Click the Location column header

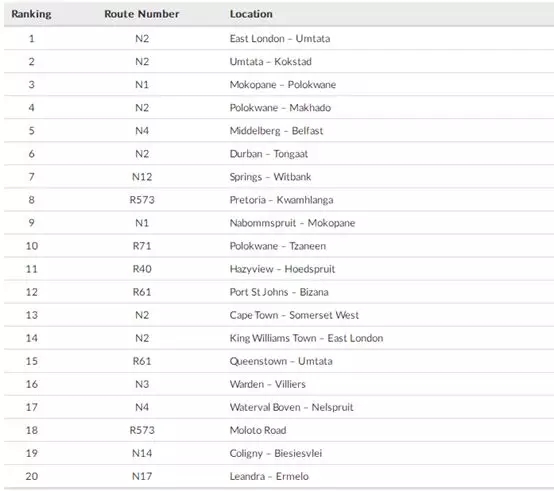coord(251,14)
